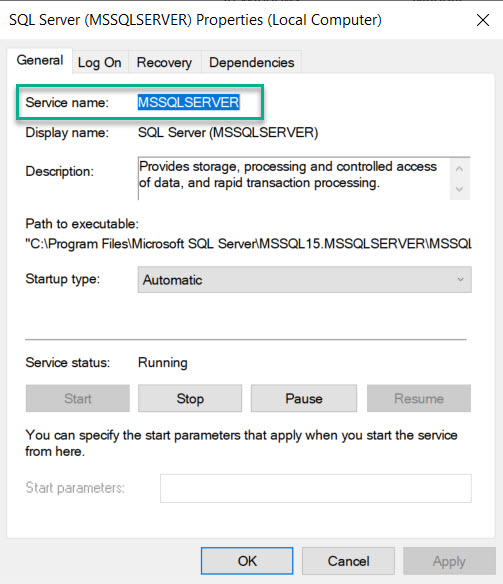The width and height of the screenshot is (503, 584).
Task: Click the Description scroll down arrow
Action: tap(459, 189)
